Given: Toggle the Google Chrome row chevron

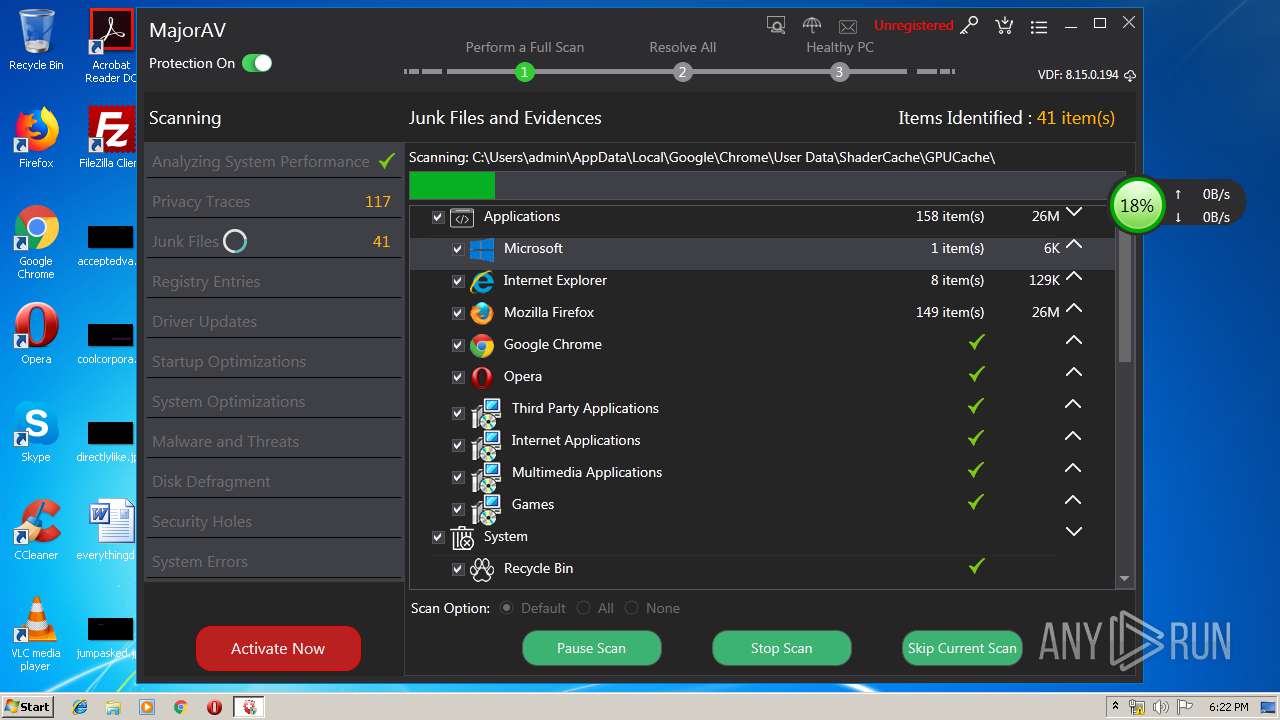Looking at the screenshot, I should point(1074,340).
